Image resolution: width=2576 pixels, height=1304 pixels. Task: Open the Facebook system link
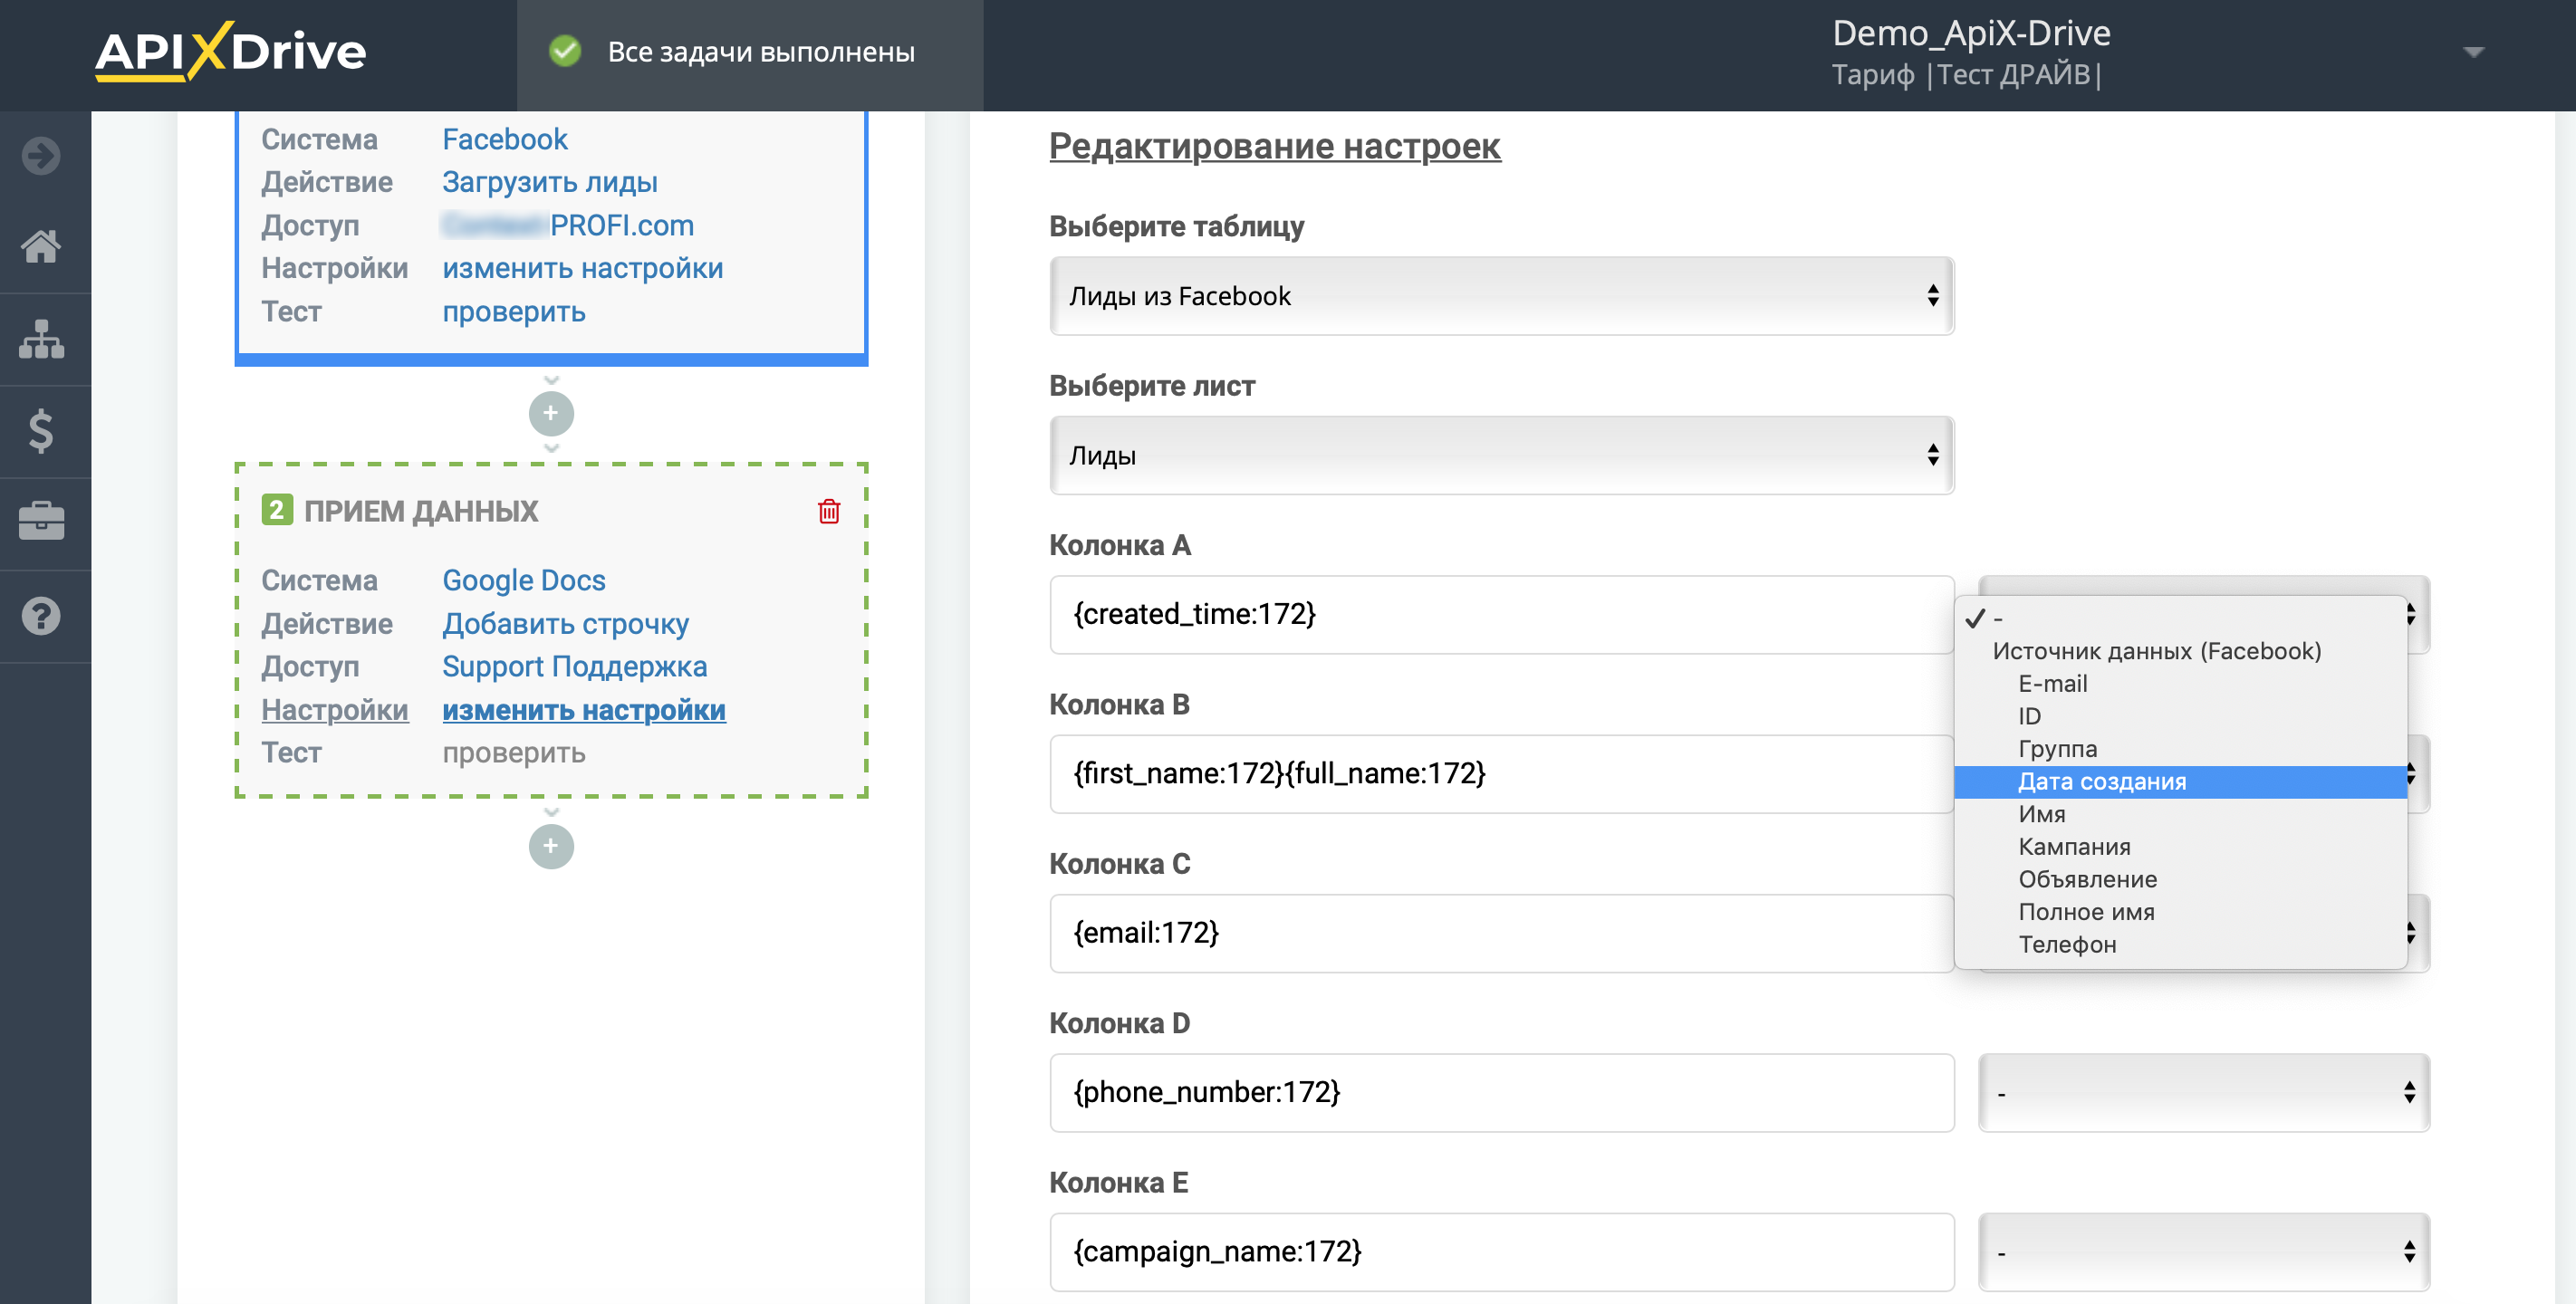(504, 139)
